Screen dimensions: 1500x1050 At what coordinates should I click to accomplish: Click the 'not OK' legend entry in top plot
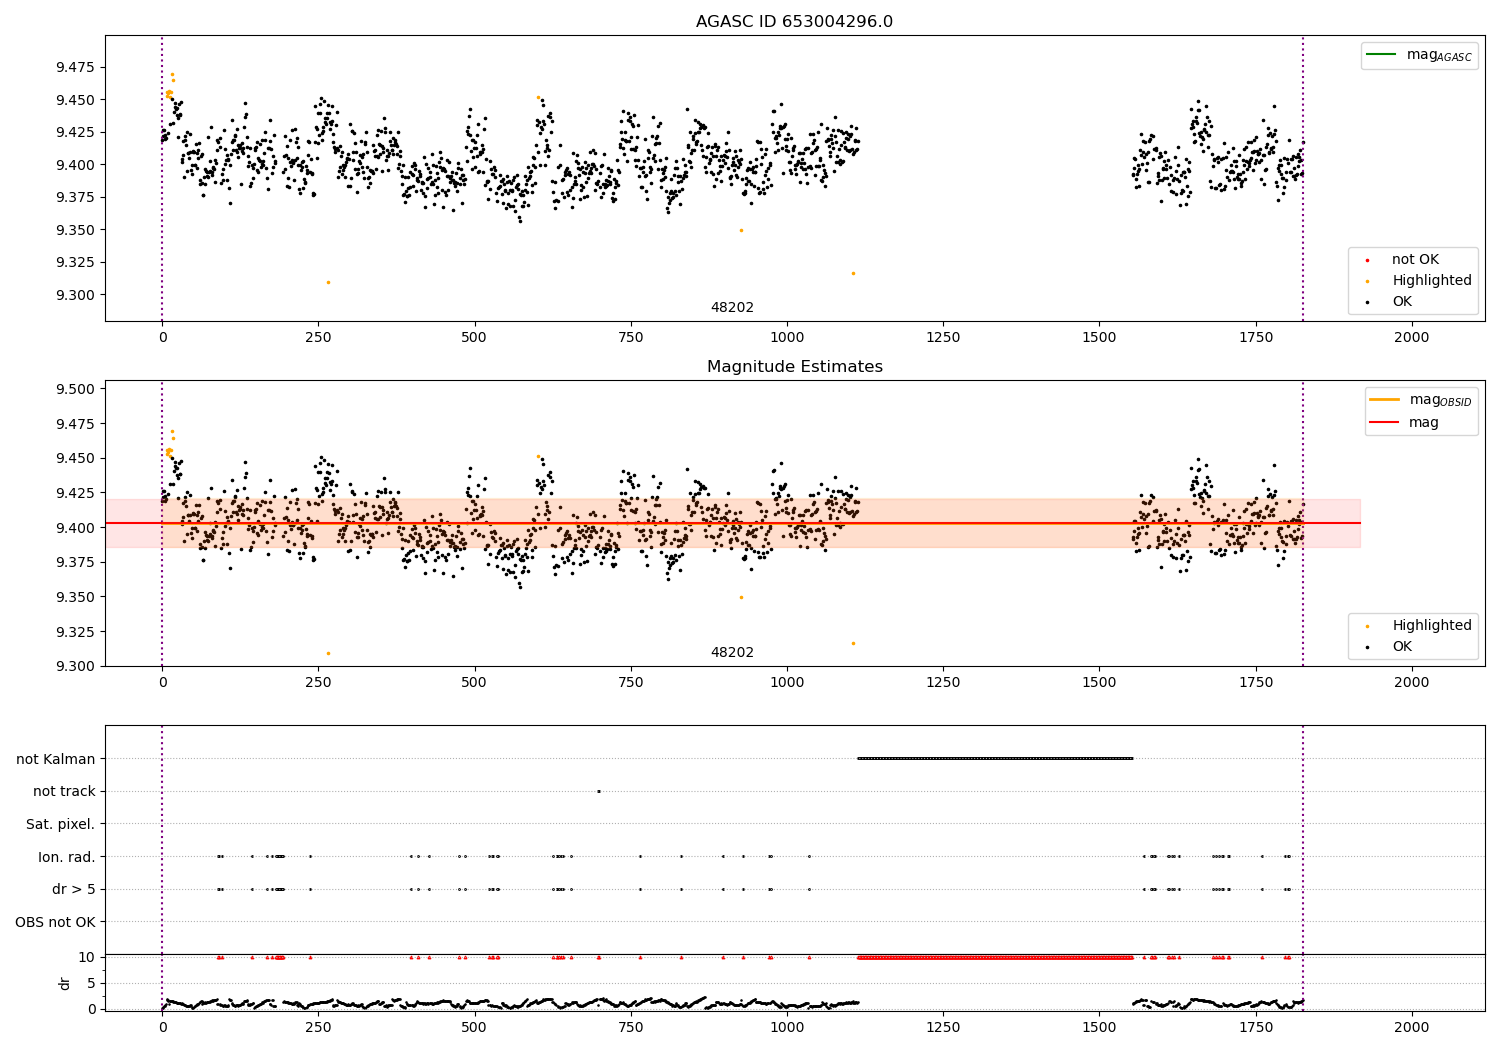pos(1415,260)
